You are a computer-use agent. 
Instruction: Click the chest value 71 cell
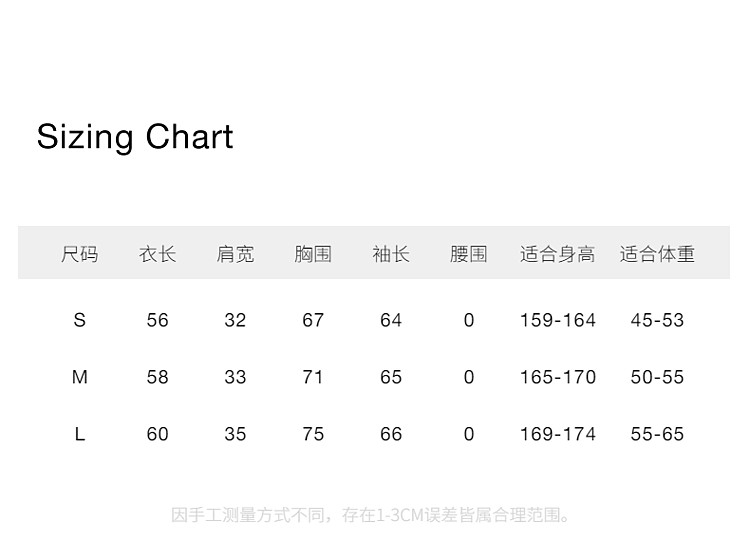pyautogui.click(x=313, y=377)
